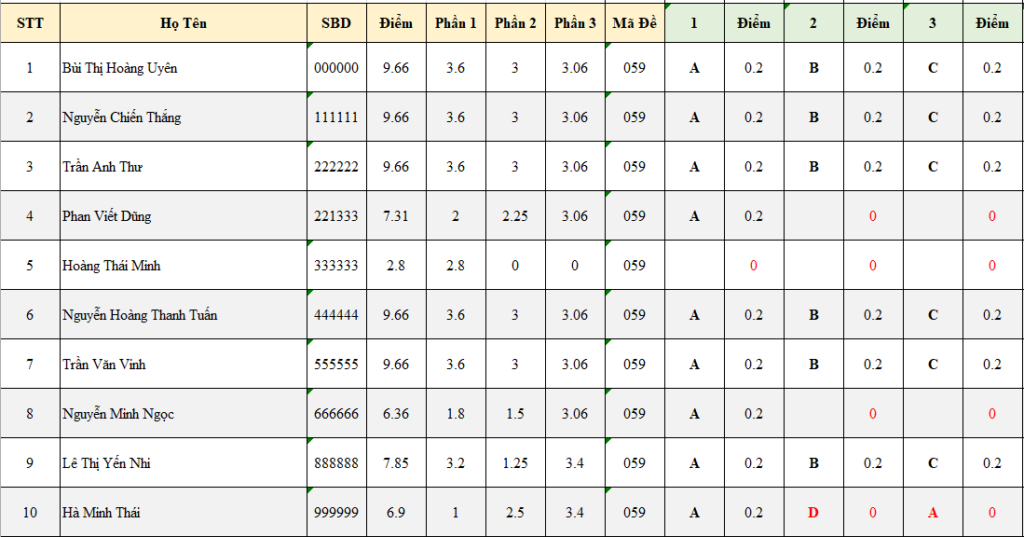Click SBD cell 999999
1024x537 pixels.
[336, 513]
